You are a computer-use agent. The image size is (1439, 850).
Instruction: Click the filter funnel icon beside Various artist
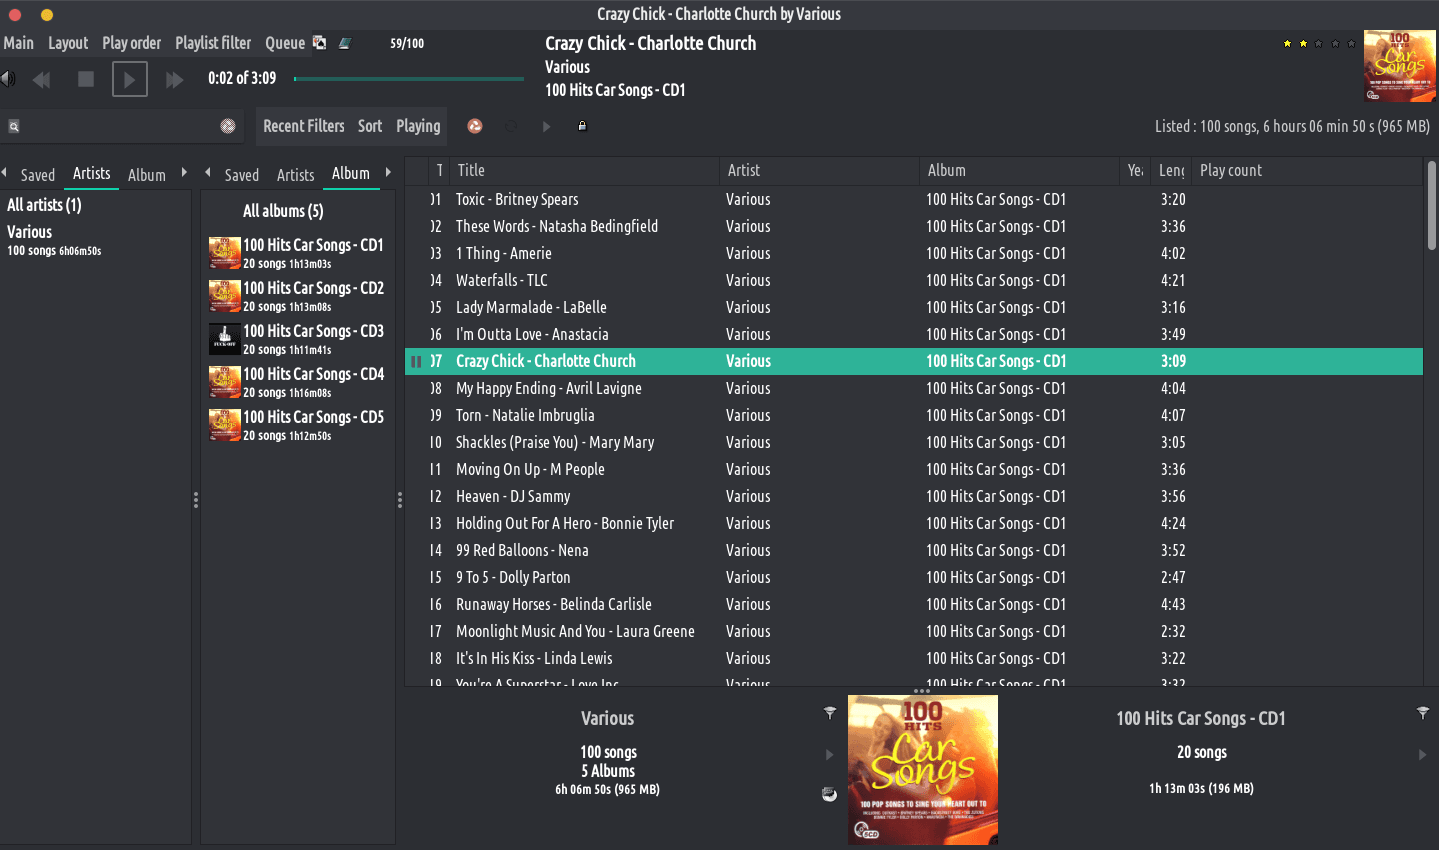pos(829,713)
